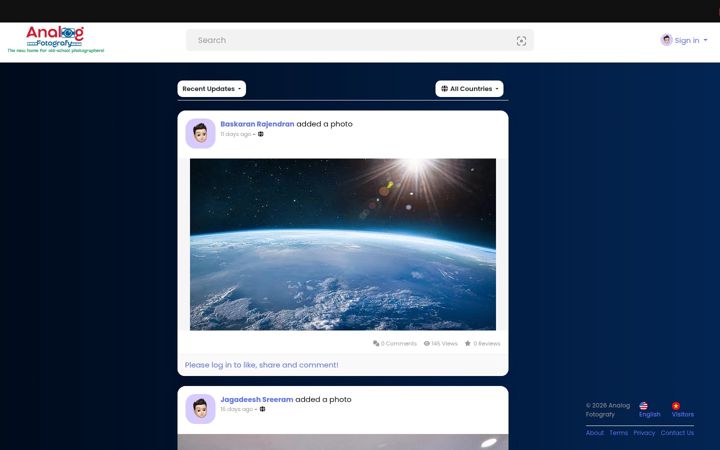This screenshot has width=720, height=450.
Task: Open Baskaran Rajendran's profile link
Action: [x=257, y=124]
